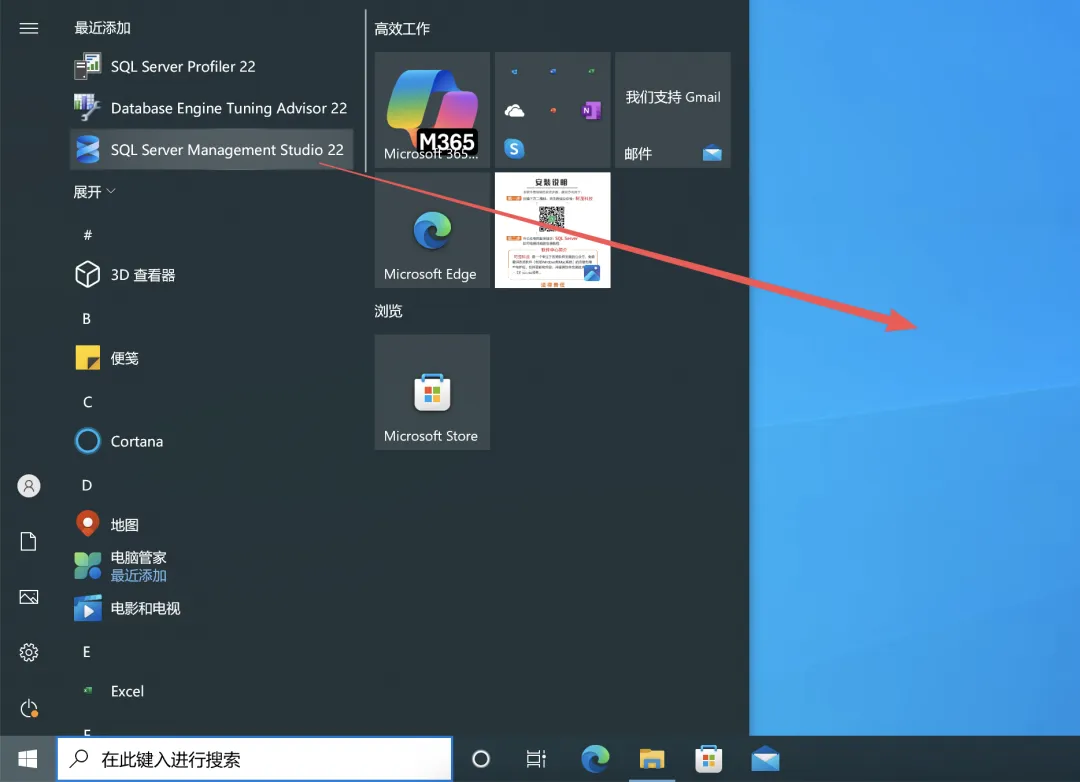Click the E letter header in the app list
The width and height of the screenshot is (1080, 782).
86,652
